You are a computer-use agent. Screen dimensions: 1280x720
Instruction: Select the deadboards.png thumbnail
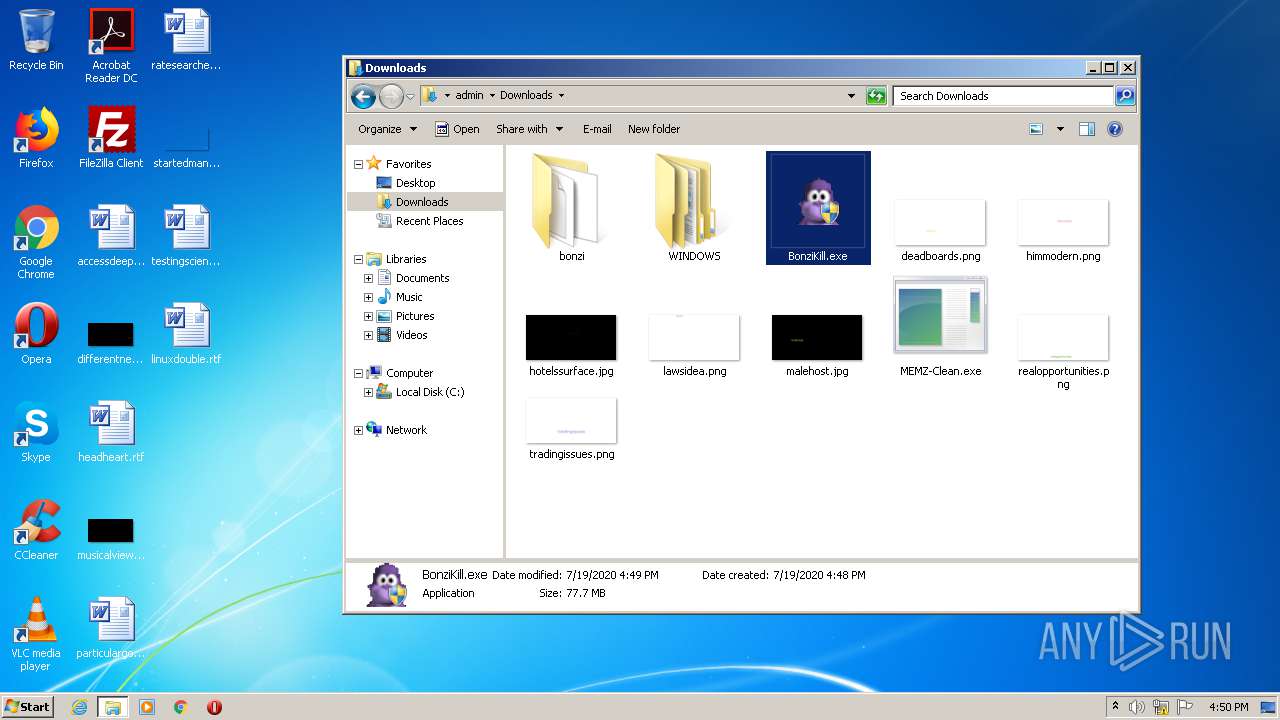click(x=940, y=222)
